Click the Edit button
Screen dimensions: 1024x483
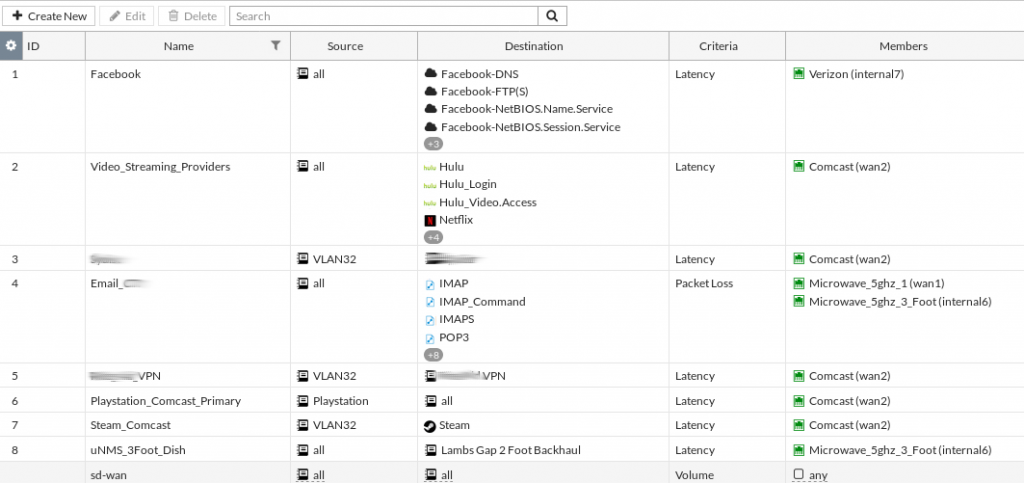point(127,16)
